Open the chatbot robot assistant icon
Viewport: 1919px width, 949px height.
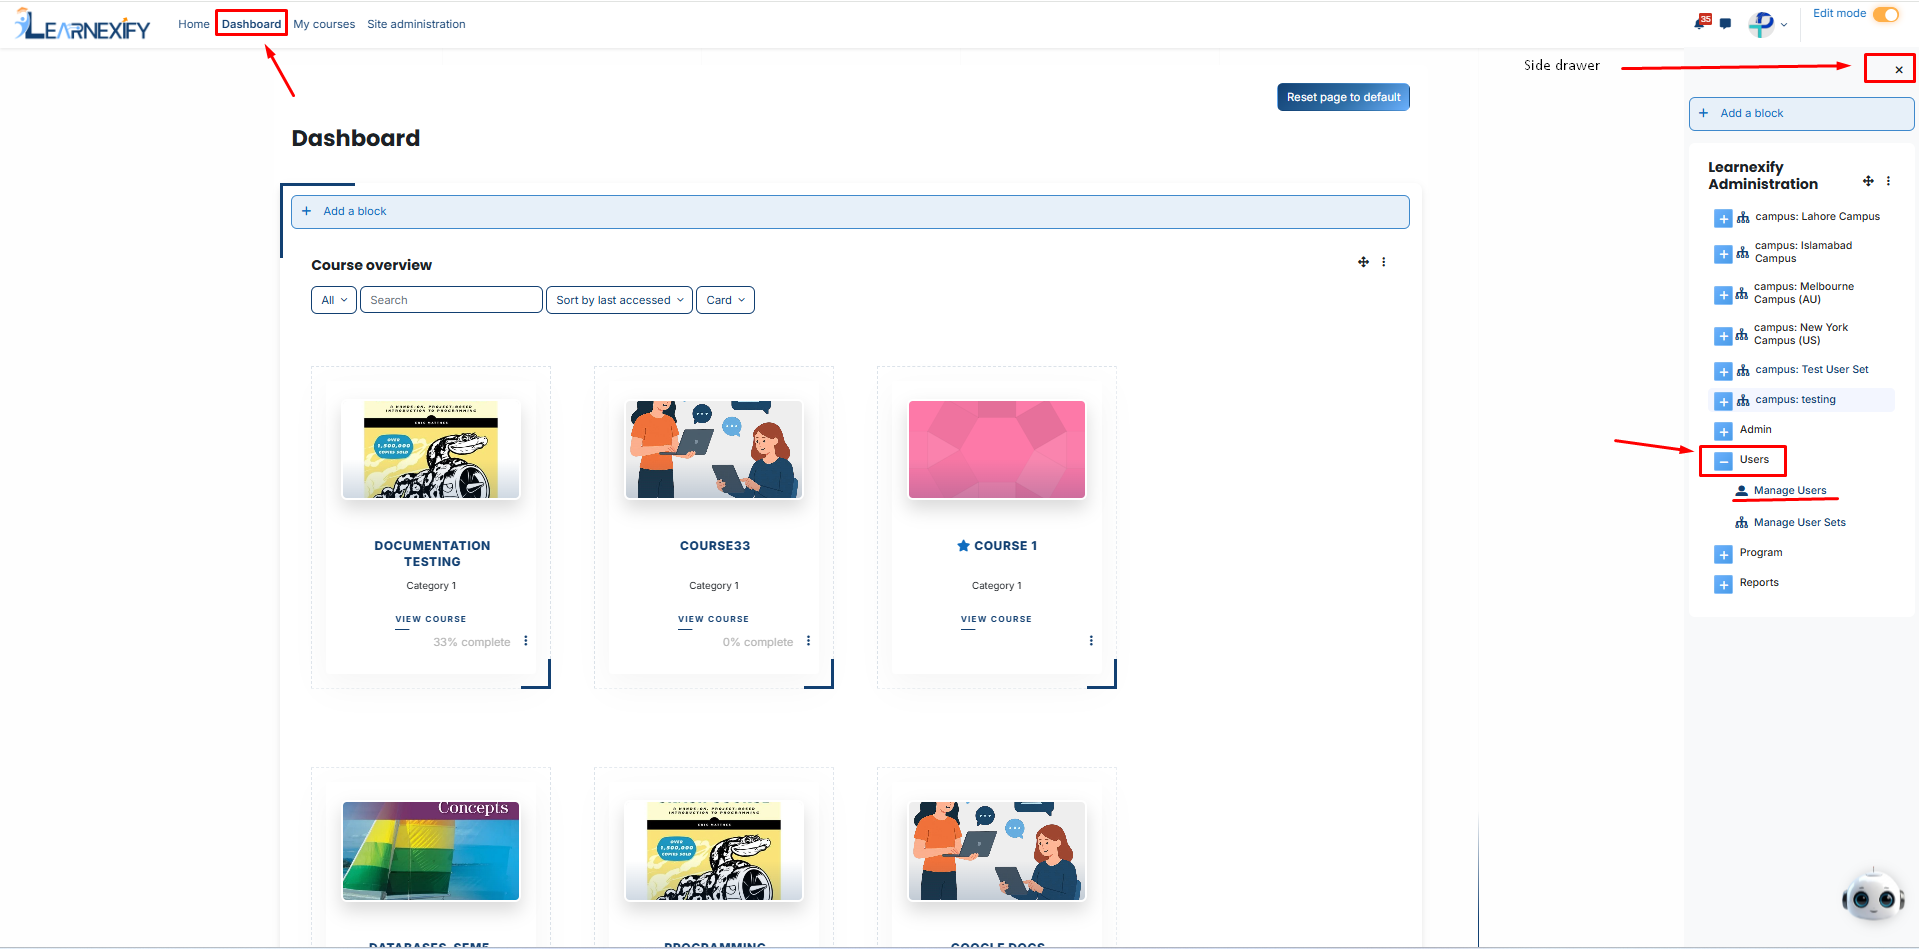point(1873,897)
